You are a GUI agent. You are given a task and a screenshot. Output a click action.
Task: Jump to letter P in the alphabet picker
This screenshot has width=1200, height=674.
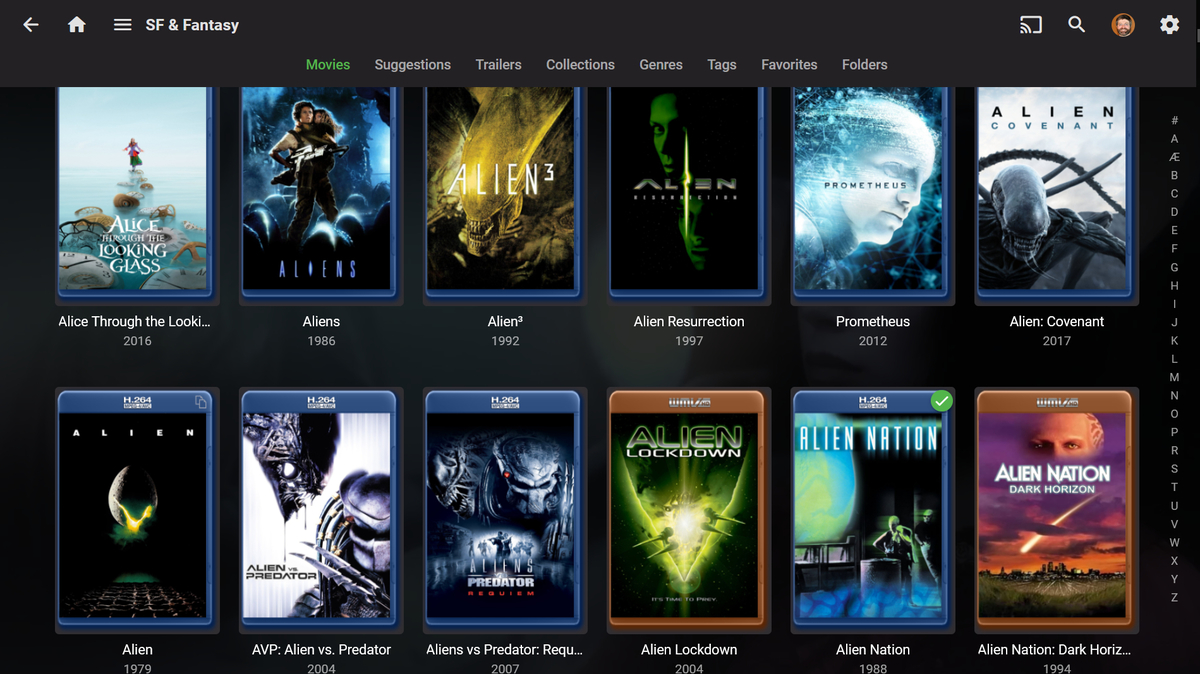pyautogui.click(x=1174, y=432)
